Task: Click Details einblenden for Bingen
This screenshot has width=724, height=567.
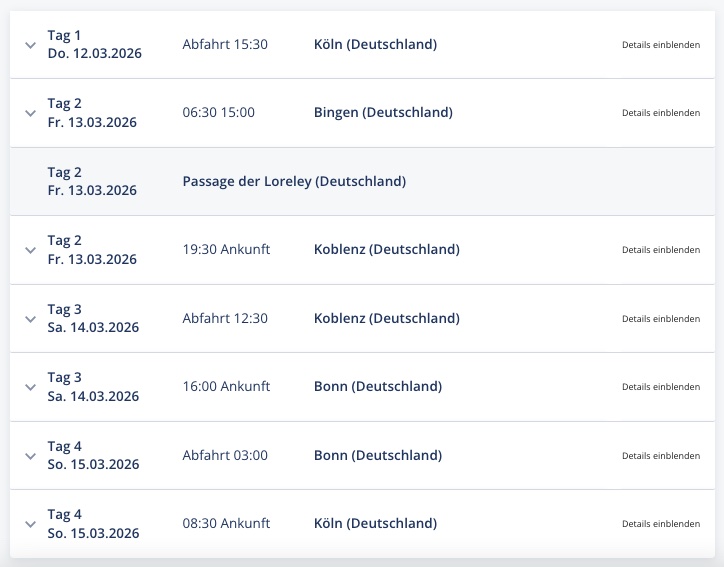Action: 660,113
